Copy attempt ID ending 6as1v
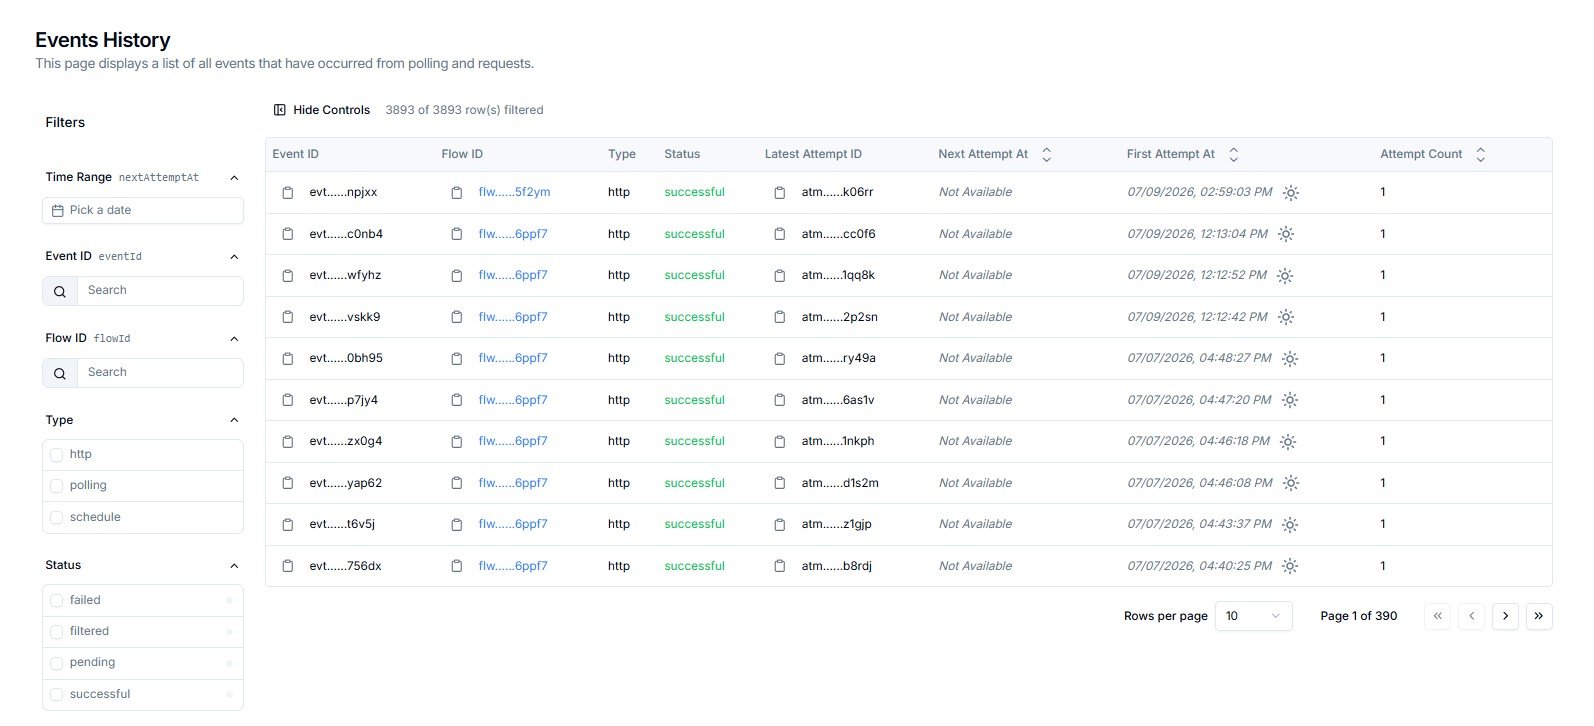This screenshot has height=726, width=1594. (x=780, y=400)
